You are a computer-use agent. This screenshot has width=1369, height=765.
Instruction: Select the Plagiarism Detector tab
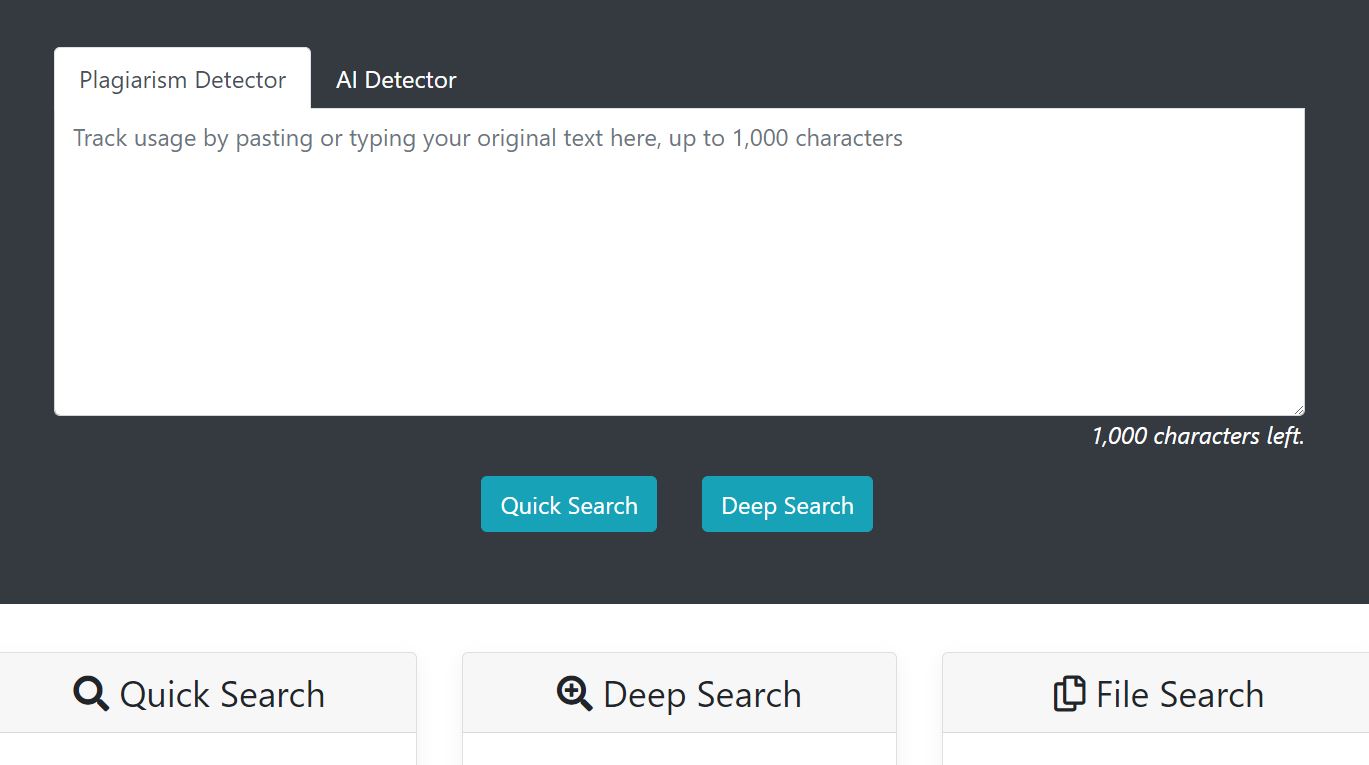tap(182, 80)
